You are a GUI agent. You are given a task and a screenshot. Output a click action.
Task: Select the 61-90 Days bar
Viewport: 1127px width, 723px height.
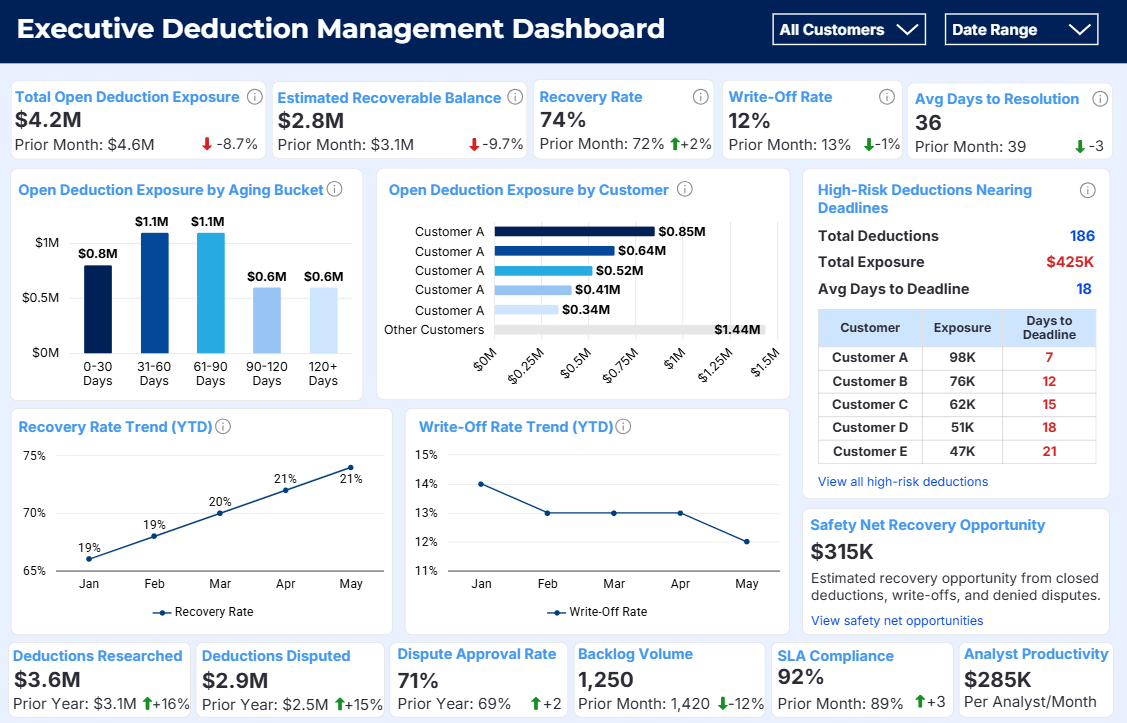[211, 293]
